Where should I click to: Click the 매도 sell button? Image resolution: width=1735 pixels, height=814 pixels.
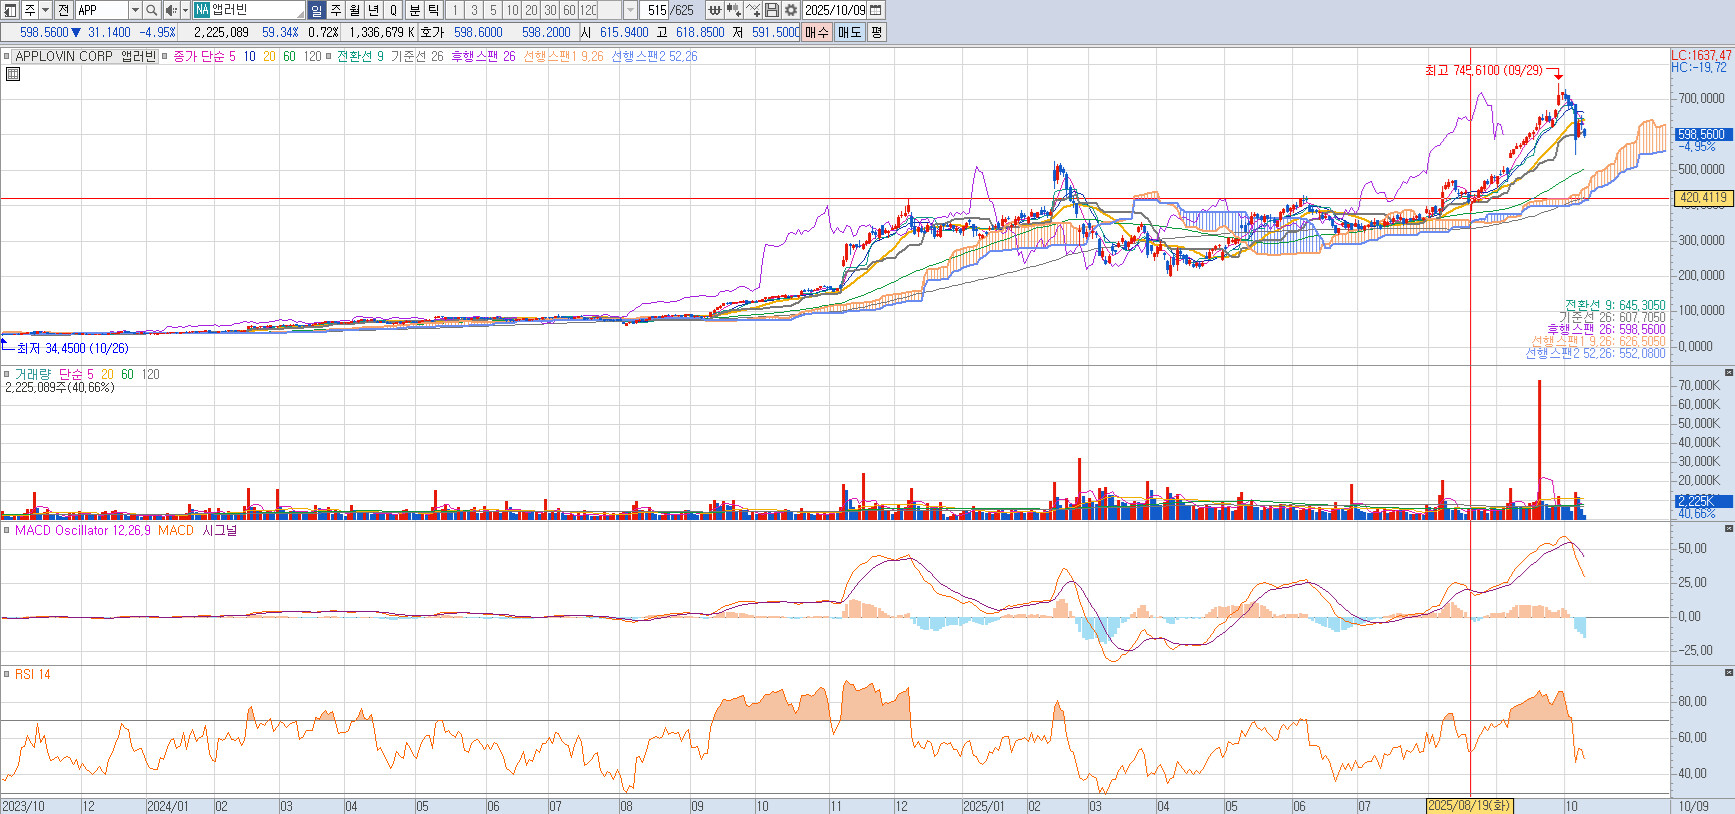[849, 32]
